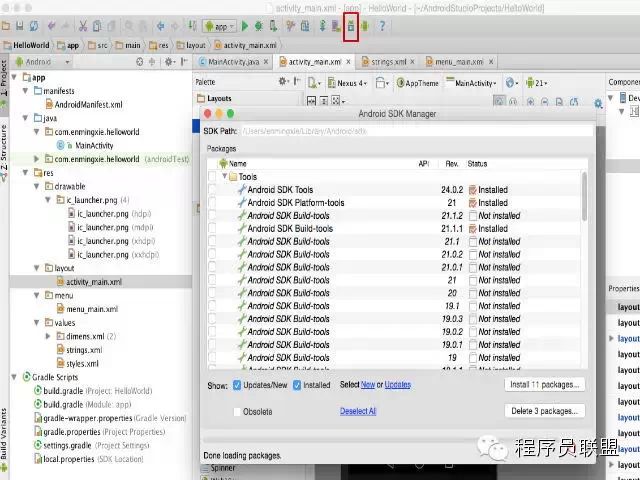Click the Save All toolbar icon
Image resolution: width=640 pixels, height=480 pixels.
point(20,27)
